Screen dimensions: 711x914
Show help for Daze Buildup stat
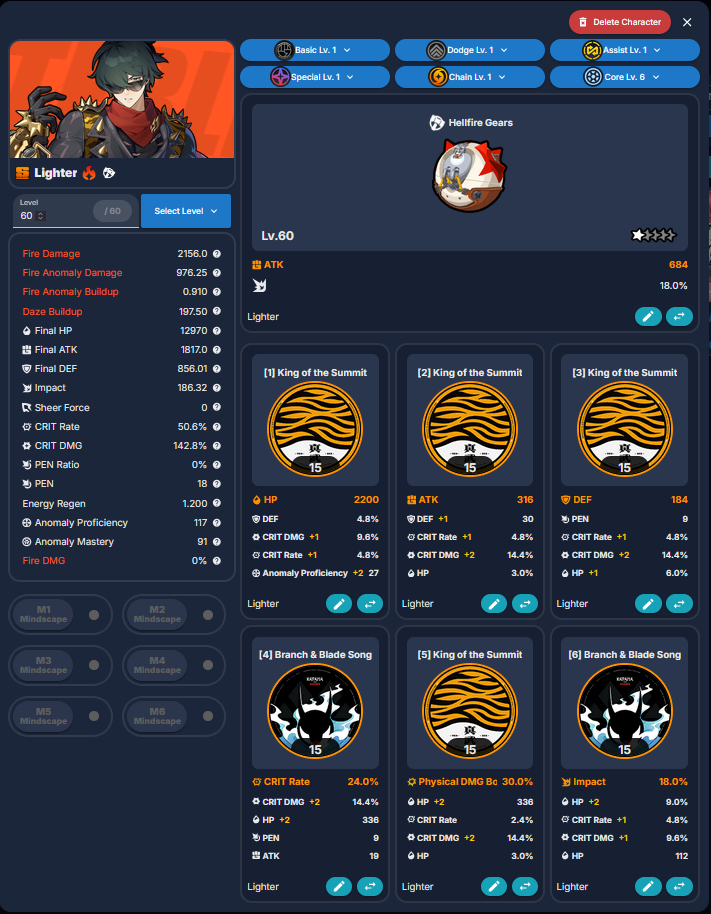[x=217, y=311]
